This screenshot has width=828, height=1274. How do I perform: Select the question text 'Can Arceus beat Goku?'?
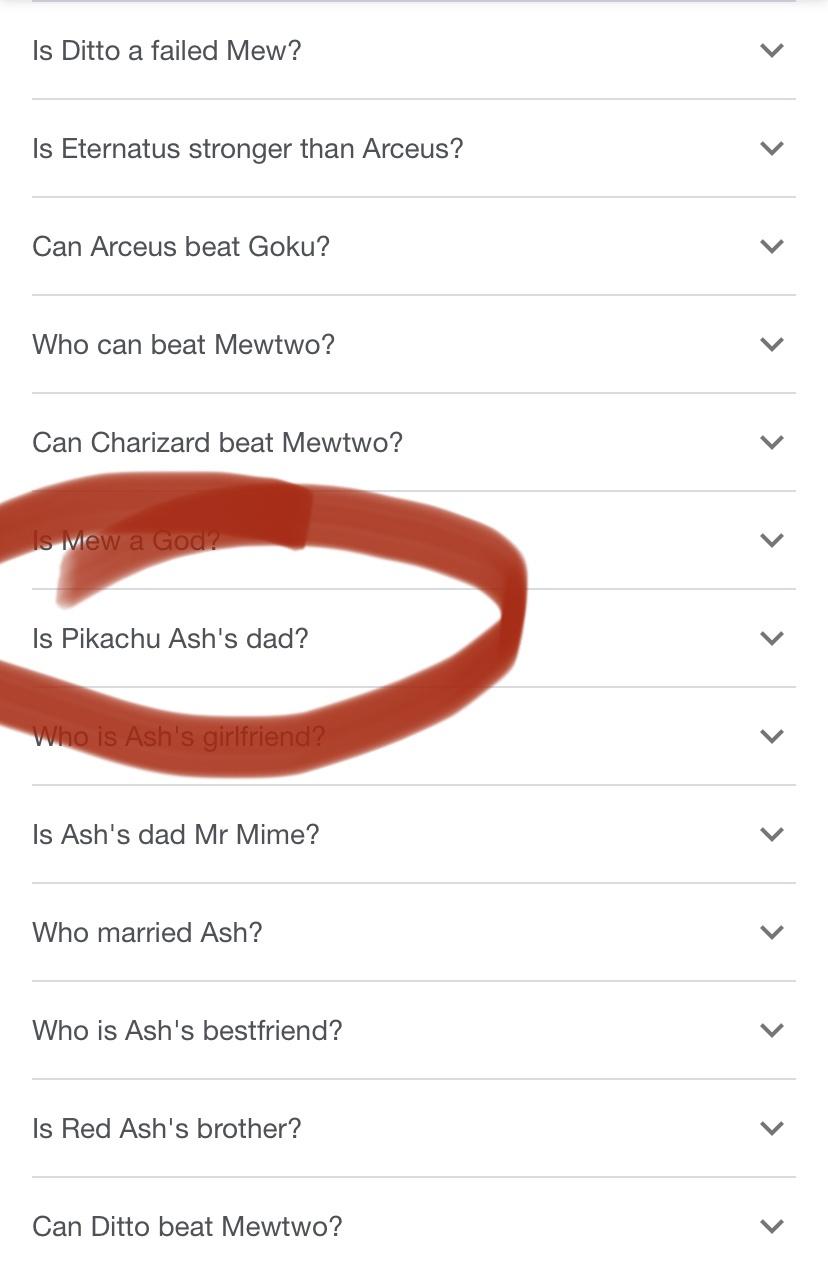tap(181, 246)
